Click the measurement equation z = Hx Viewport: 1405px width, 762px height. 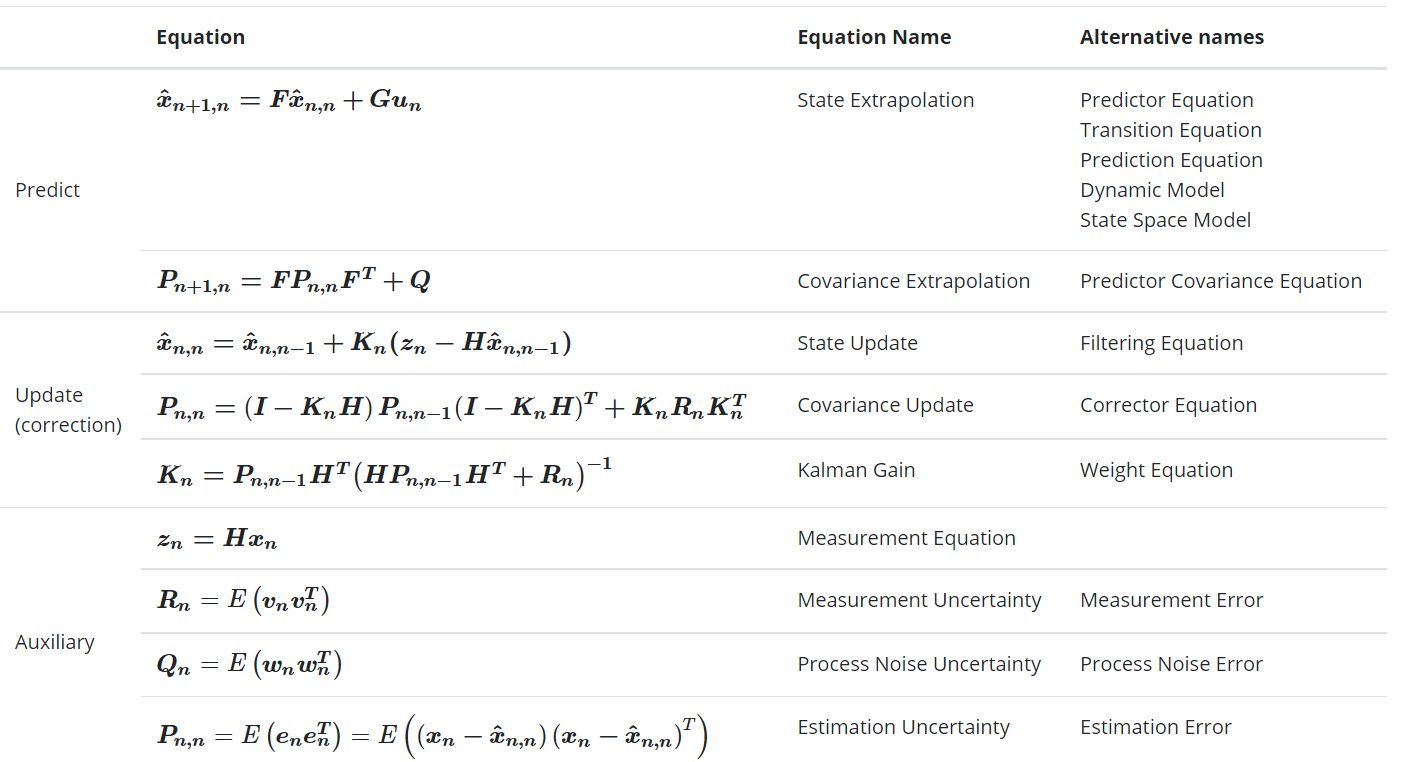tap(217, 540)
